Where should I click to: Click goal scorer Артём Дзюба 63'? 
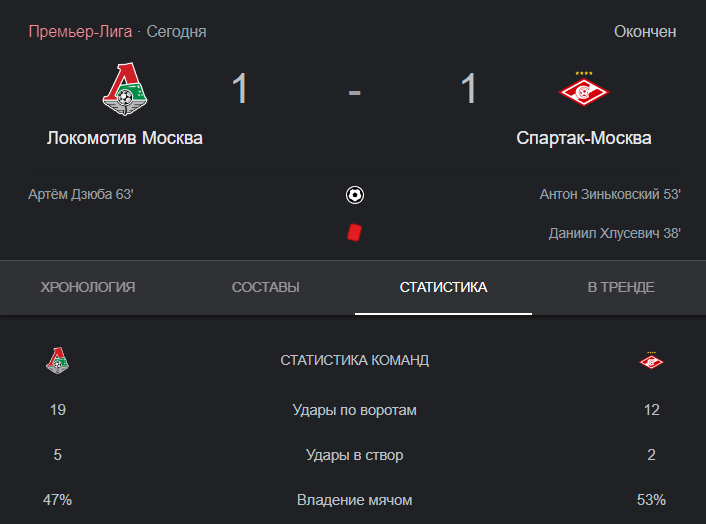[x=81, y=194]
